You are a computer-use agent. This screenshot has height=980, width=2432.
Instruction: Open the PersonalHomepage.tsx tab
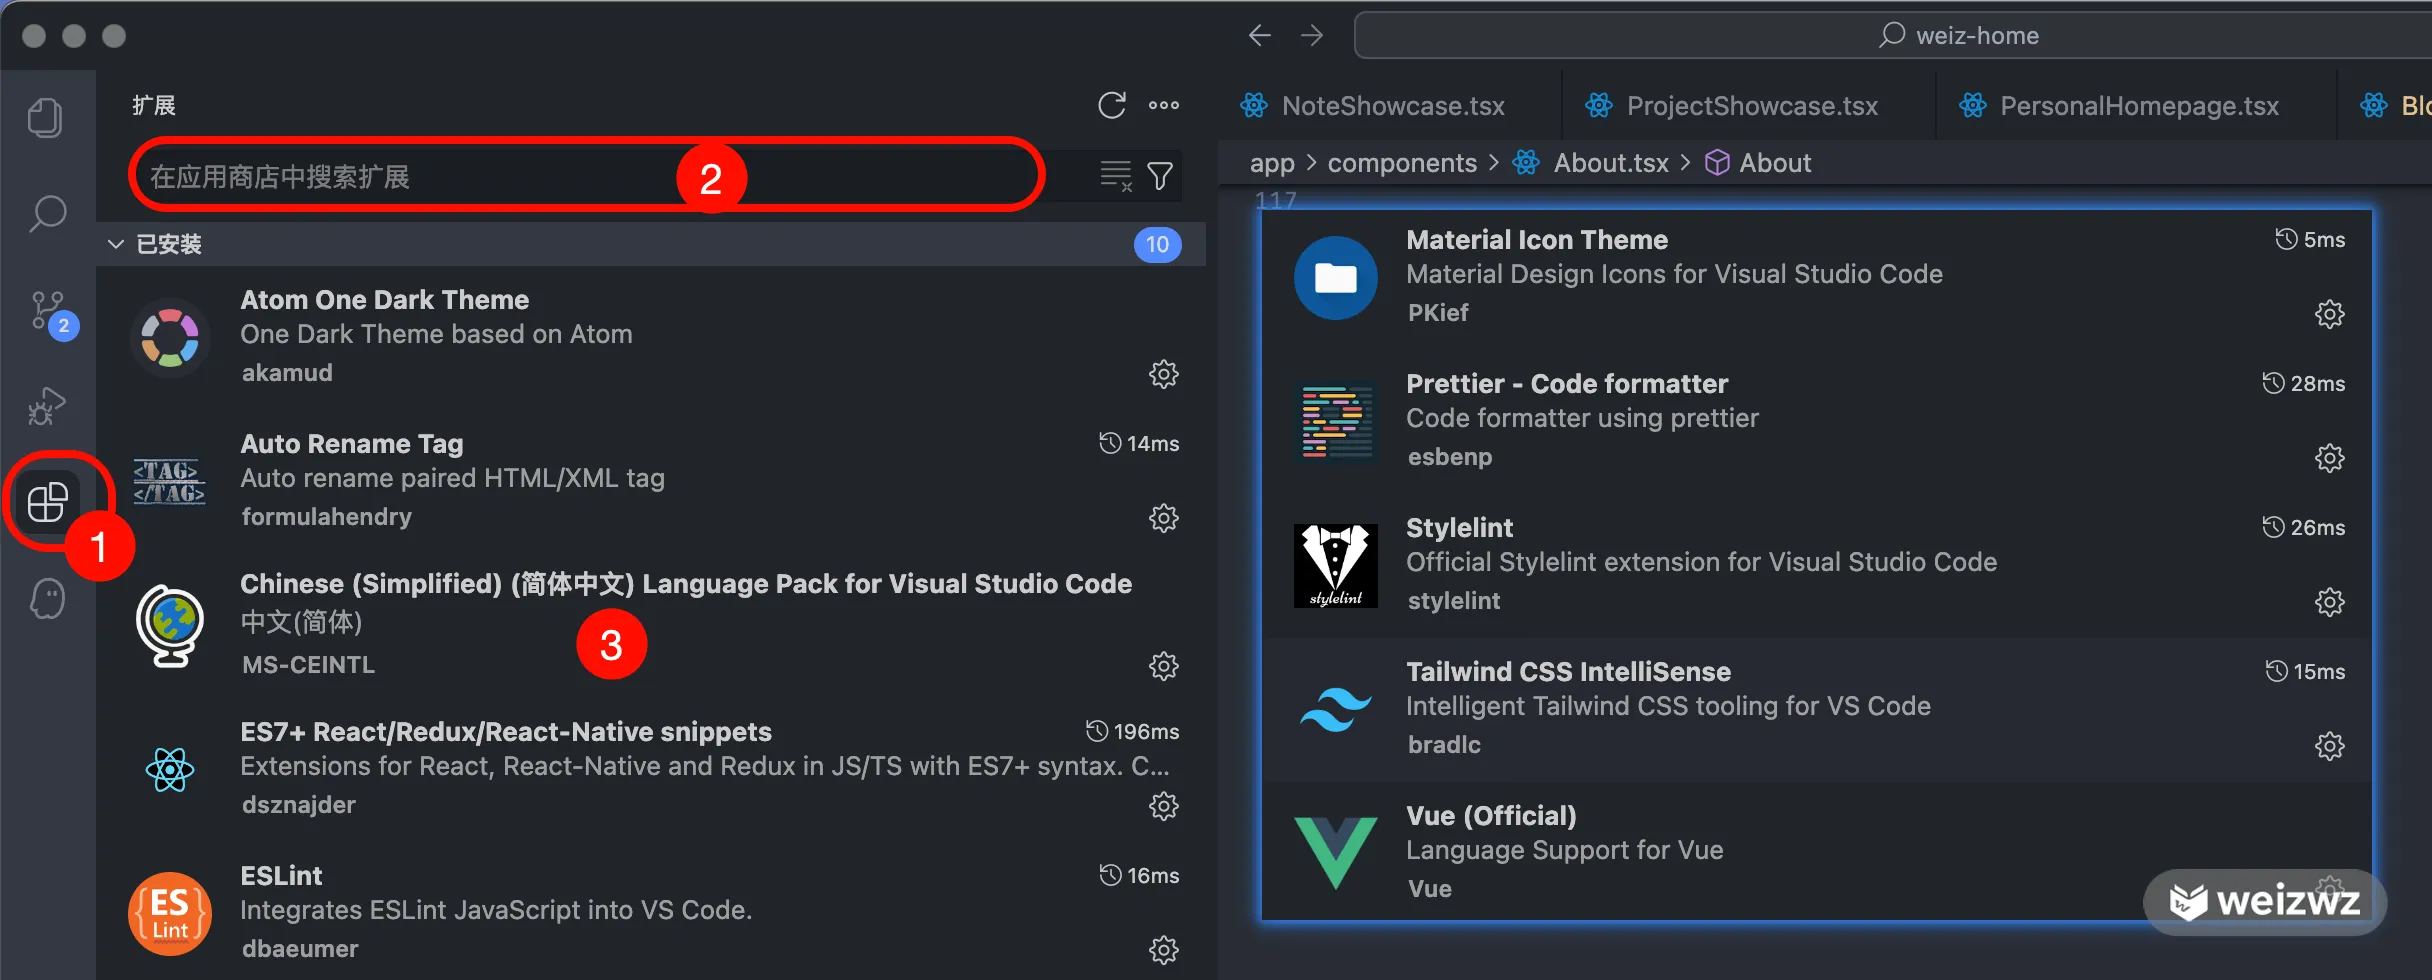coord(2138,106)
